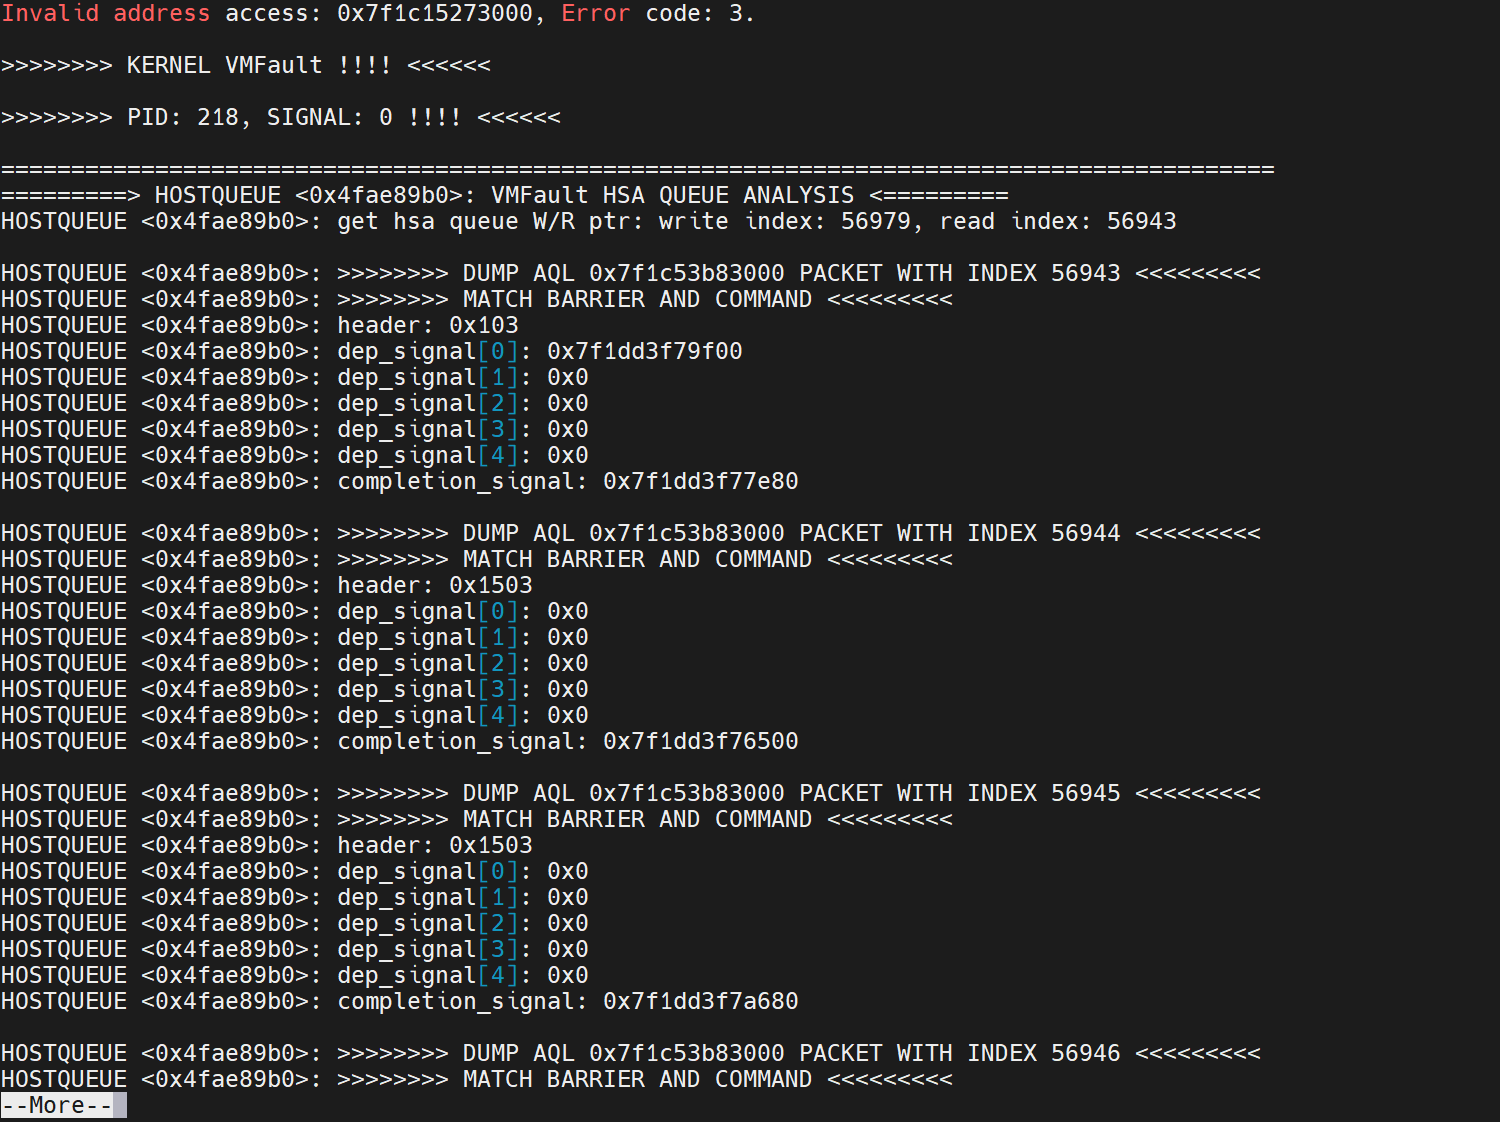The width and height of the screenshot is (1500, 1122).
Task: Click the write index value 56979
Action: 876,221
